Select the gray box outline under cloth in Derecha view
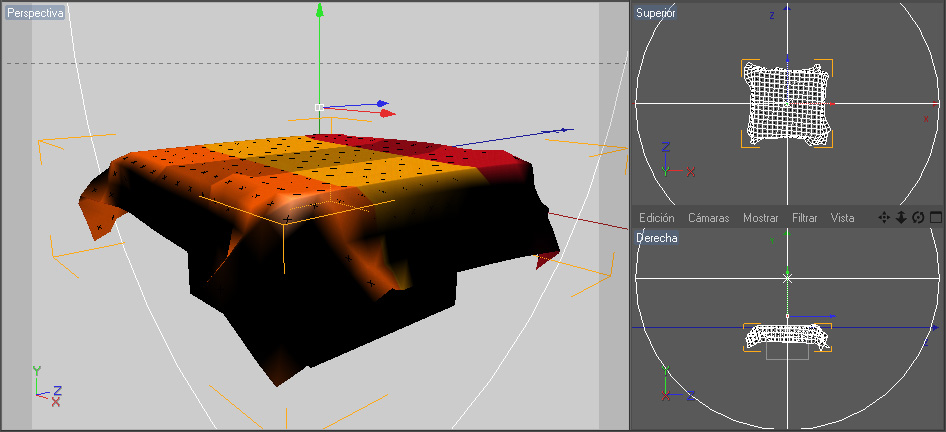The height and width of the screenshot is (432, 946). coord(787,352)
